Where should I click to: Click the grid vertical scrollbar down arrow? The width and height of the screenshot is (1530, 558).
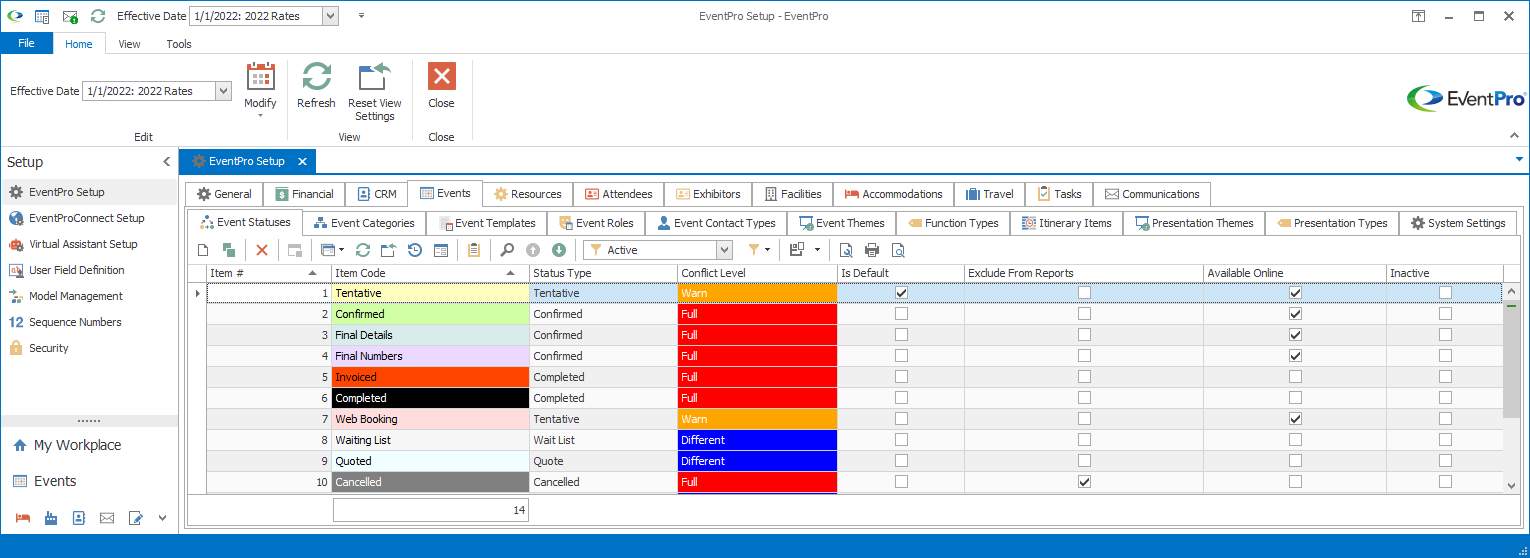coord(1511,485)
